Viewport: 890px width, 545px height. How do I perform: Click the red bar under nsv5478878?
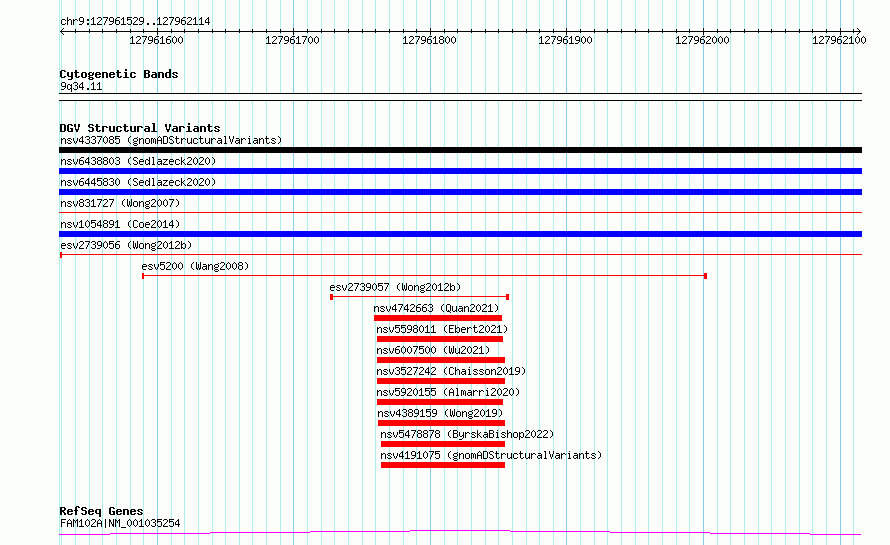[x=443, y=444]
